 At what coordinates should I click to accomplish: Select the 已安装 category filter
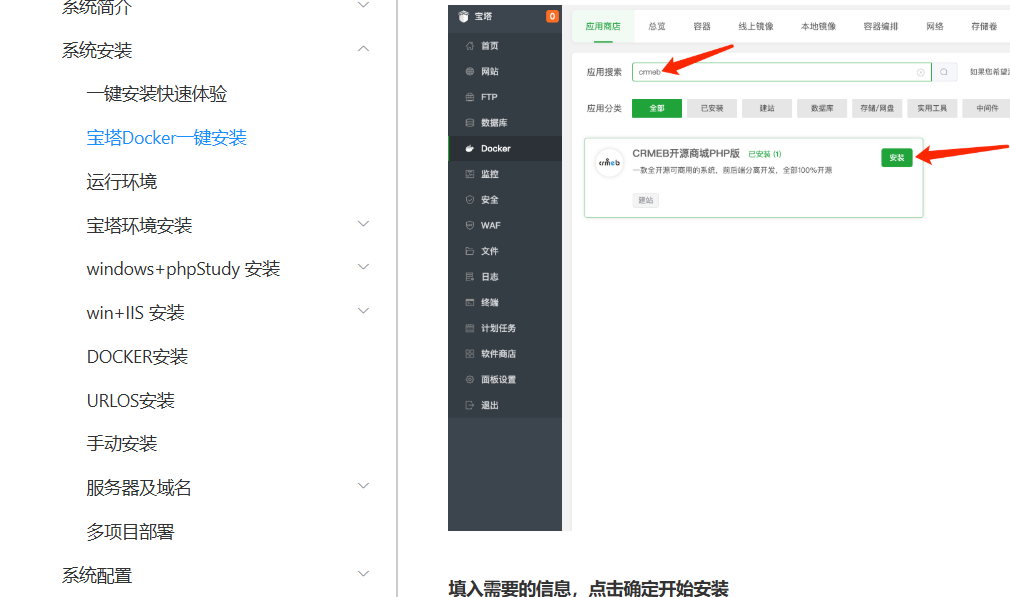click(x=712, y=108)
